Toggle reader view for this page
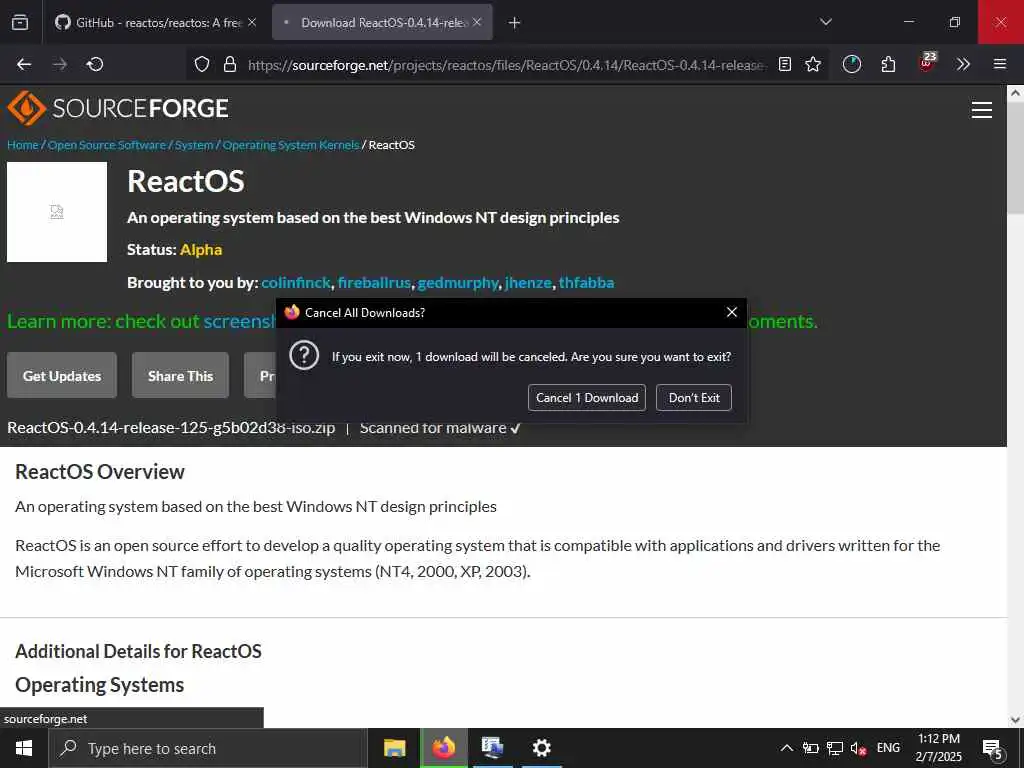The width and height of the screenshot is (1024, 768). pyautogui.click(x=785, y=64)
